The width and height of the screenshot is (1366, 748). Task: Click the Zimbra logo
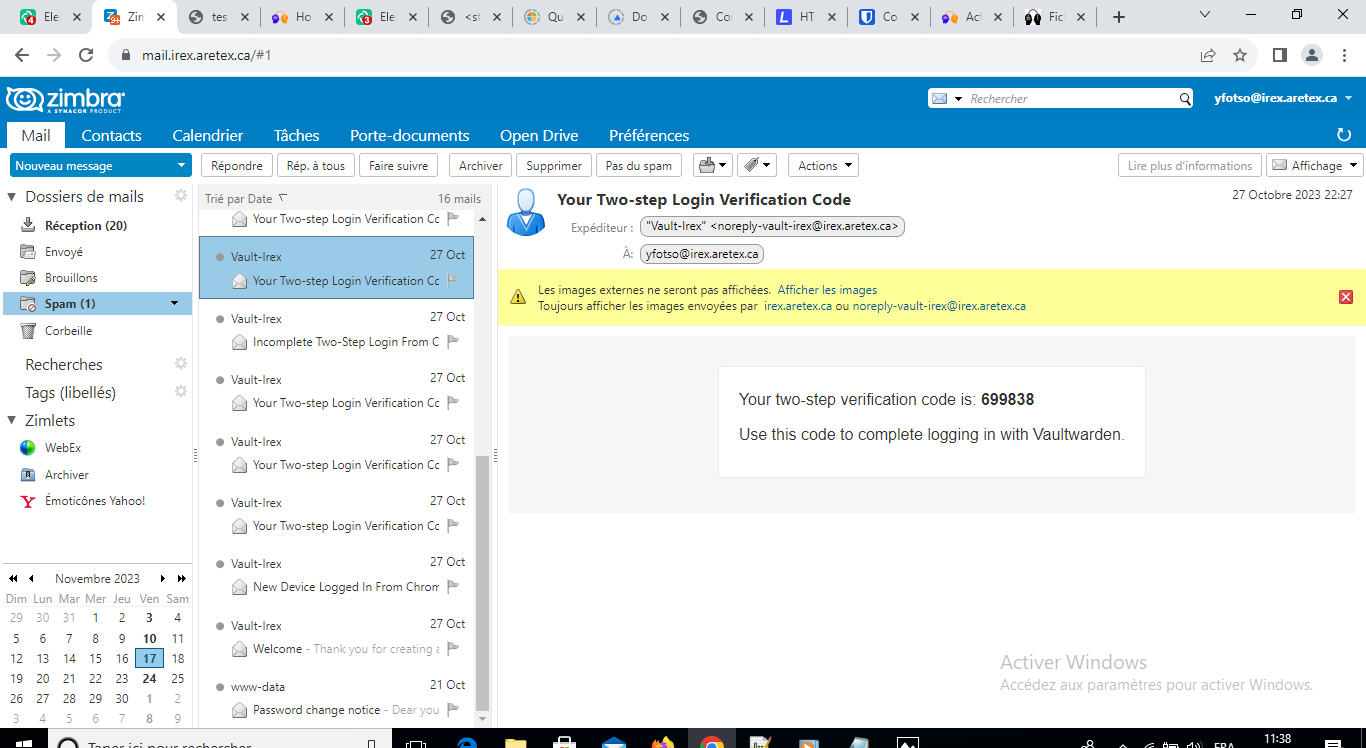[65, 99]
